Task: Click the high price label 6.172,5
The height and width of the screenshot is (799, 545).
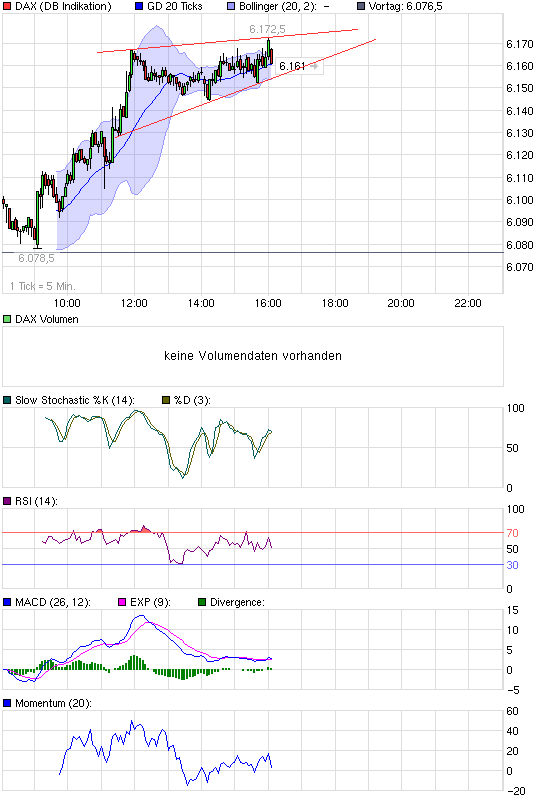Action: (x=267, y=30)
